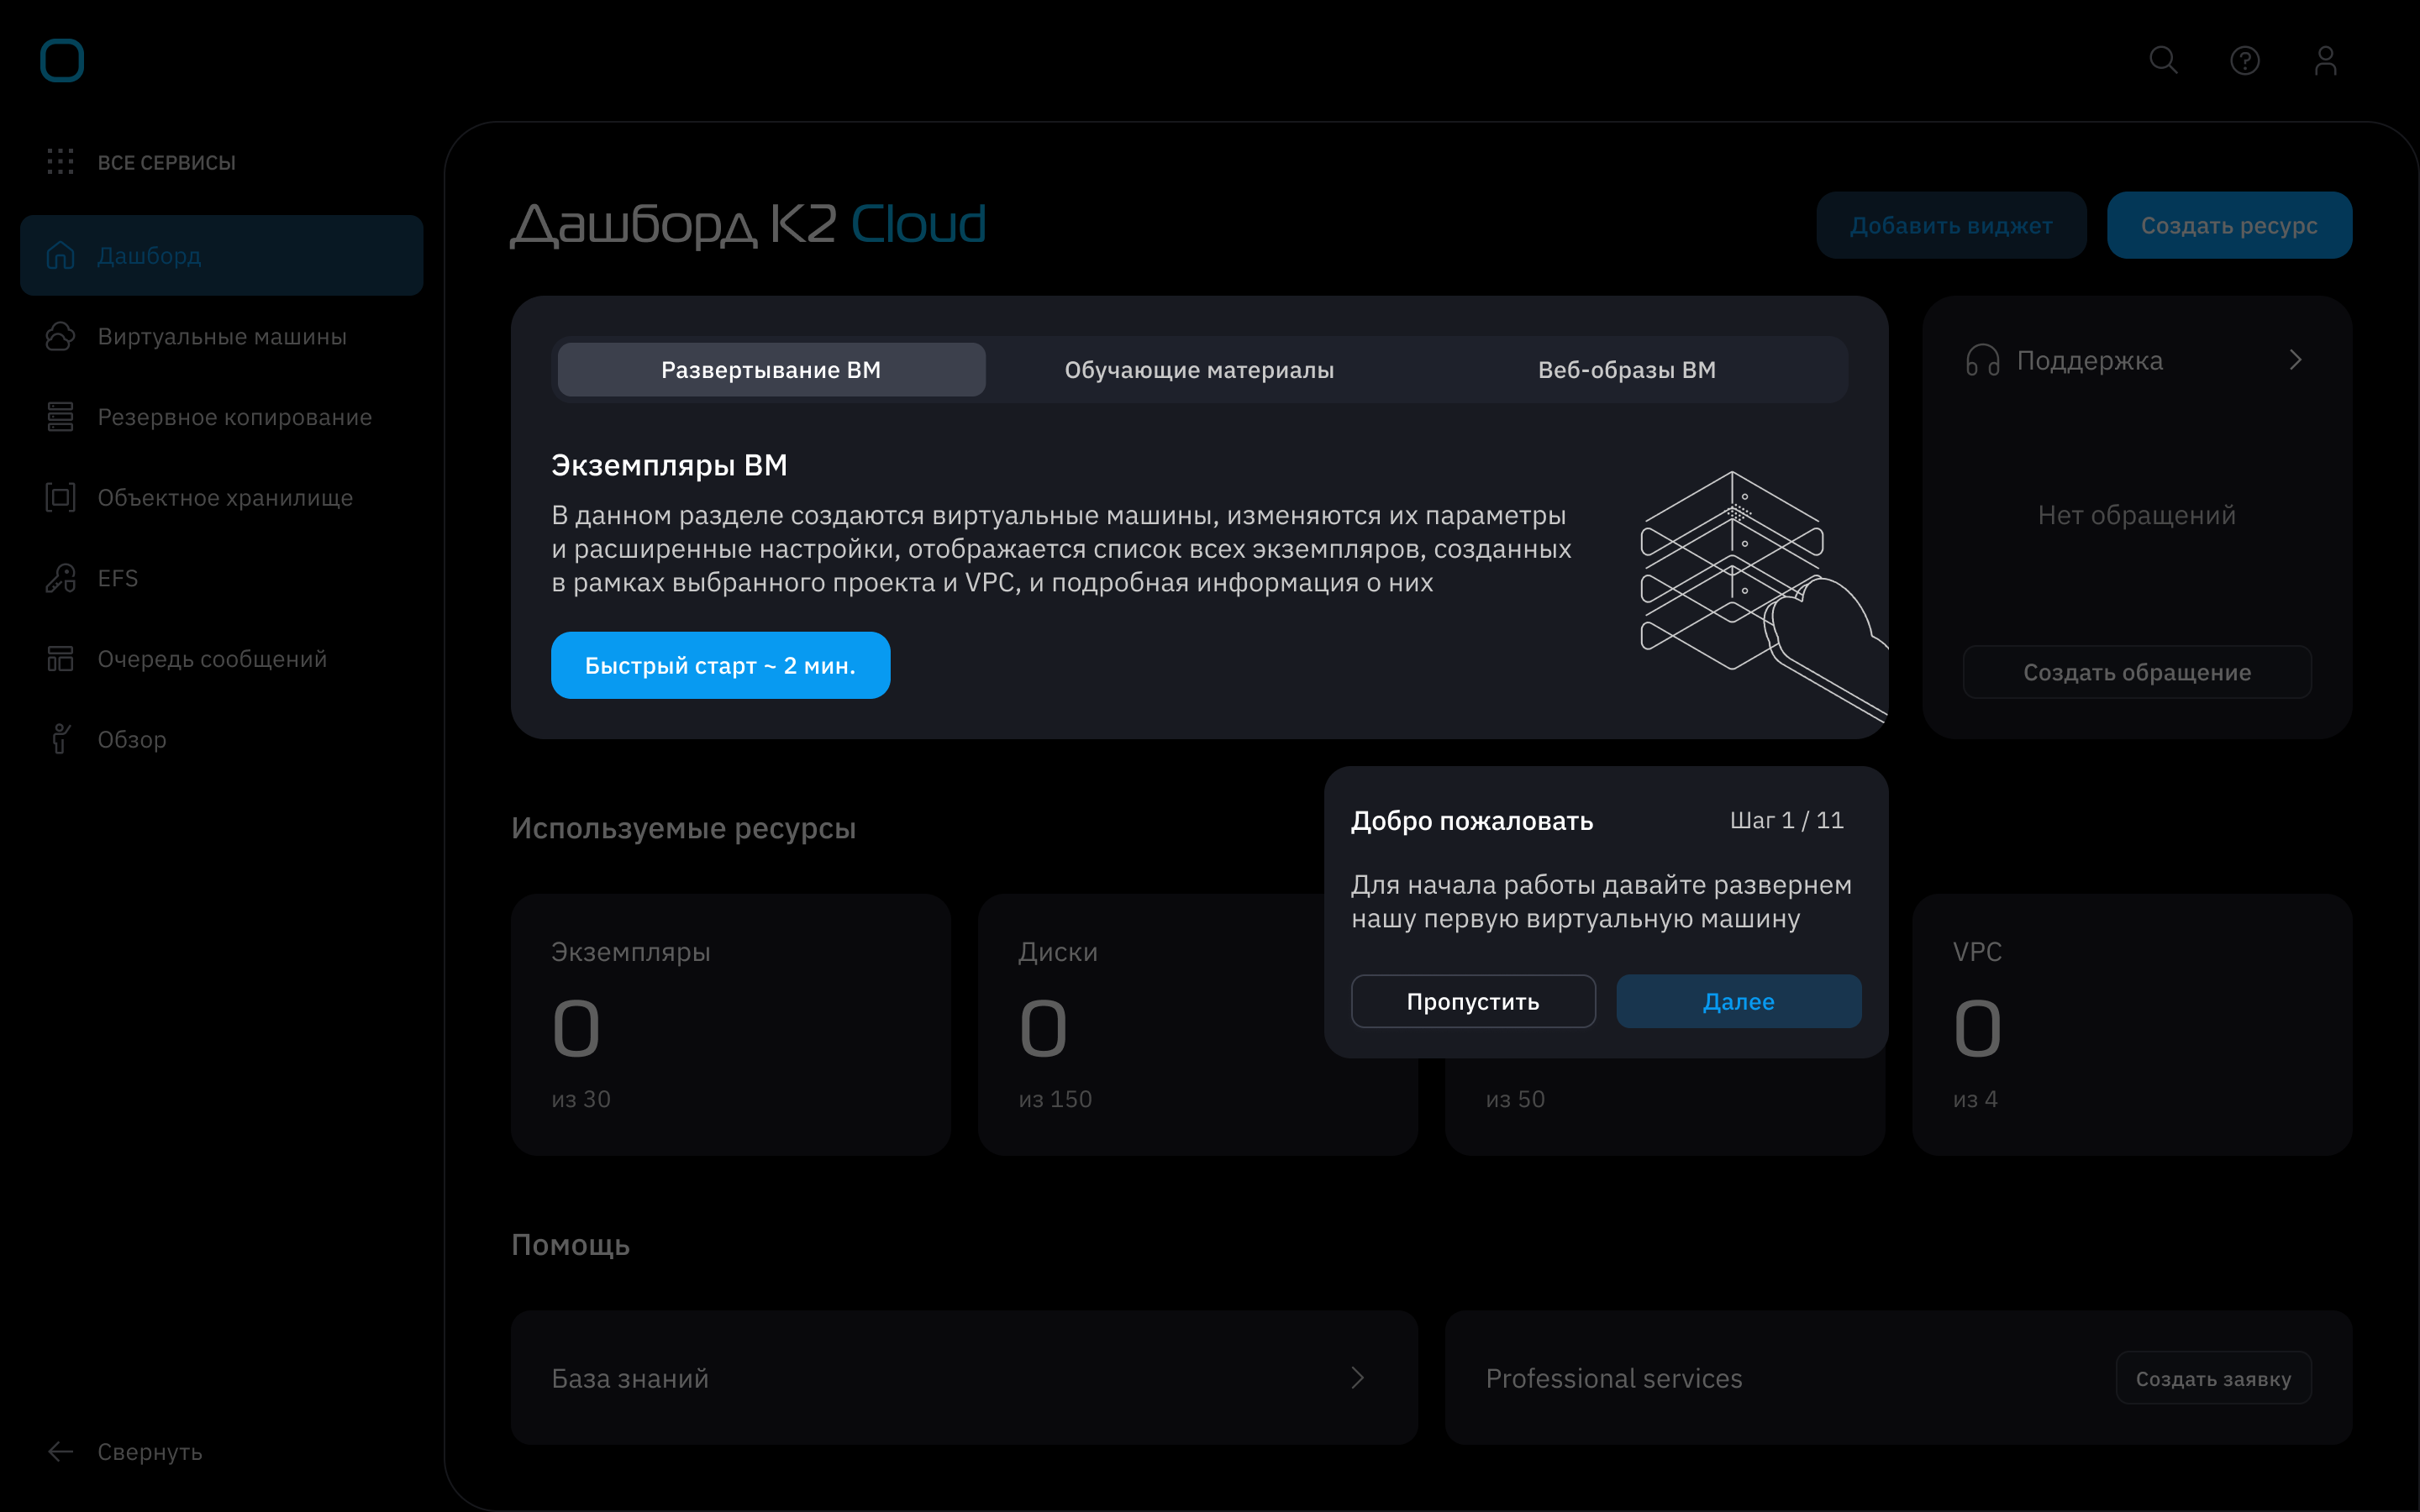Go to Виртуальные машины section

(221, 336)
